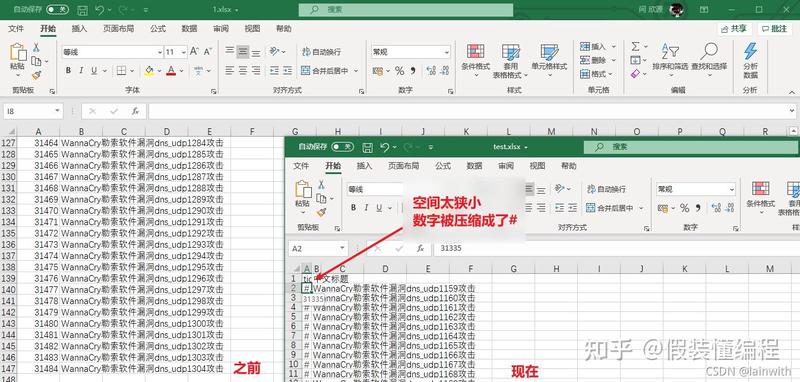Open font name dropdown 等线 in 1.xlsx
This screenshot has height=382, width=800.
[160, 52]
